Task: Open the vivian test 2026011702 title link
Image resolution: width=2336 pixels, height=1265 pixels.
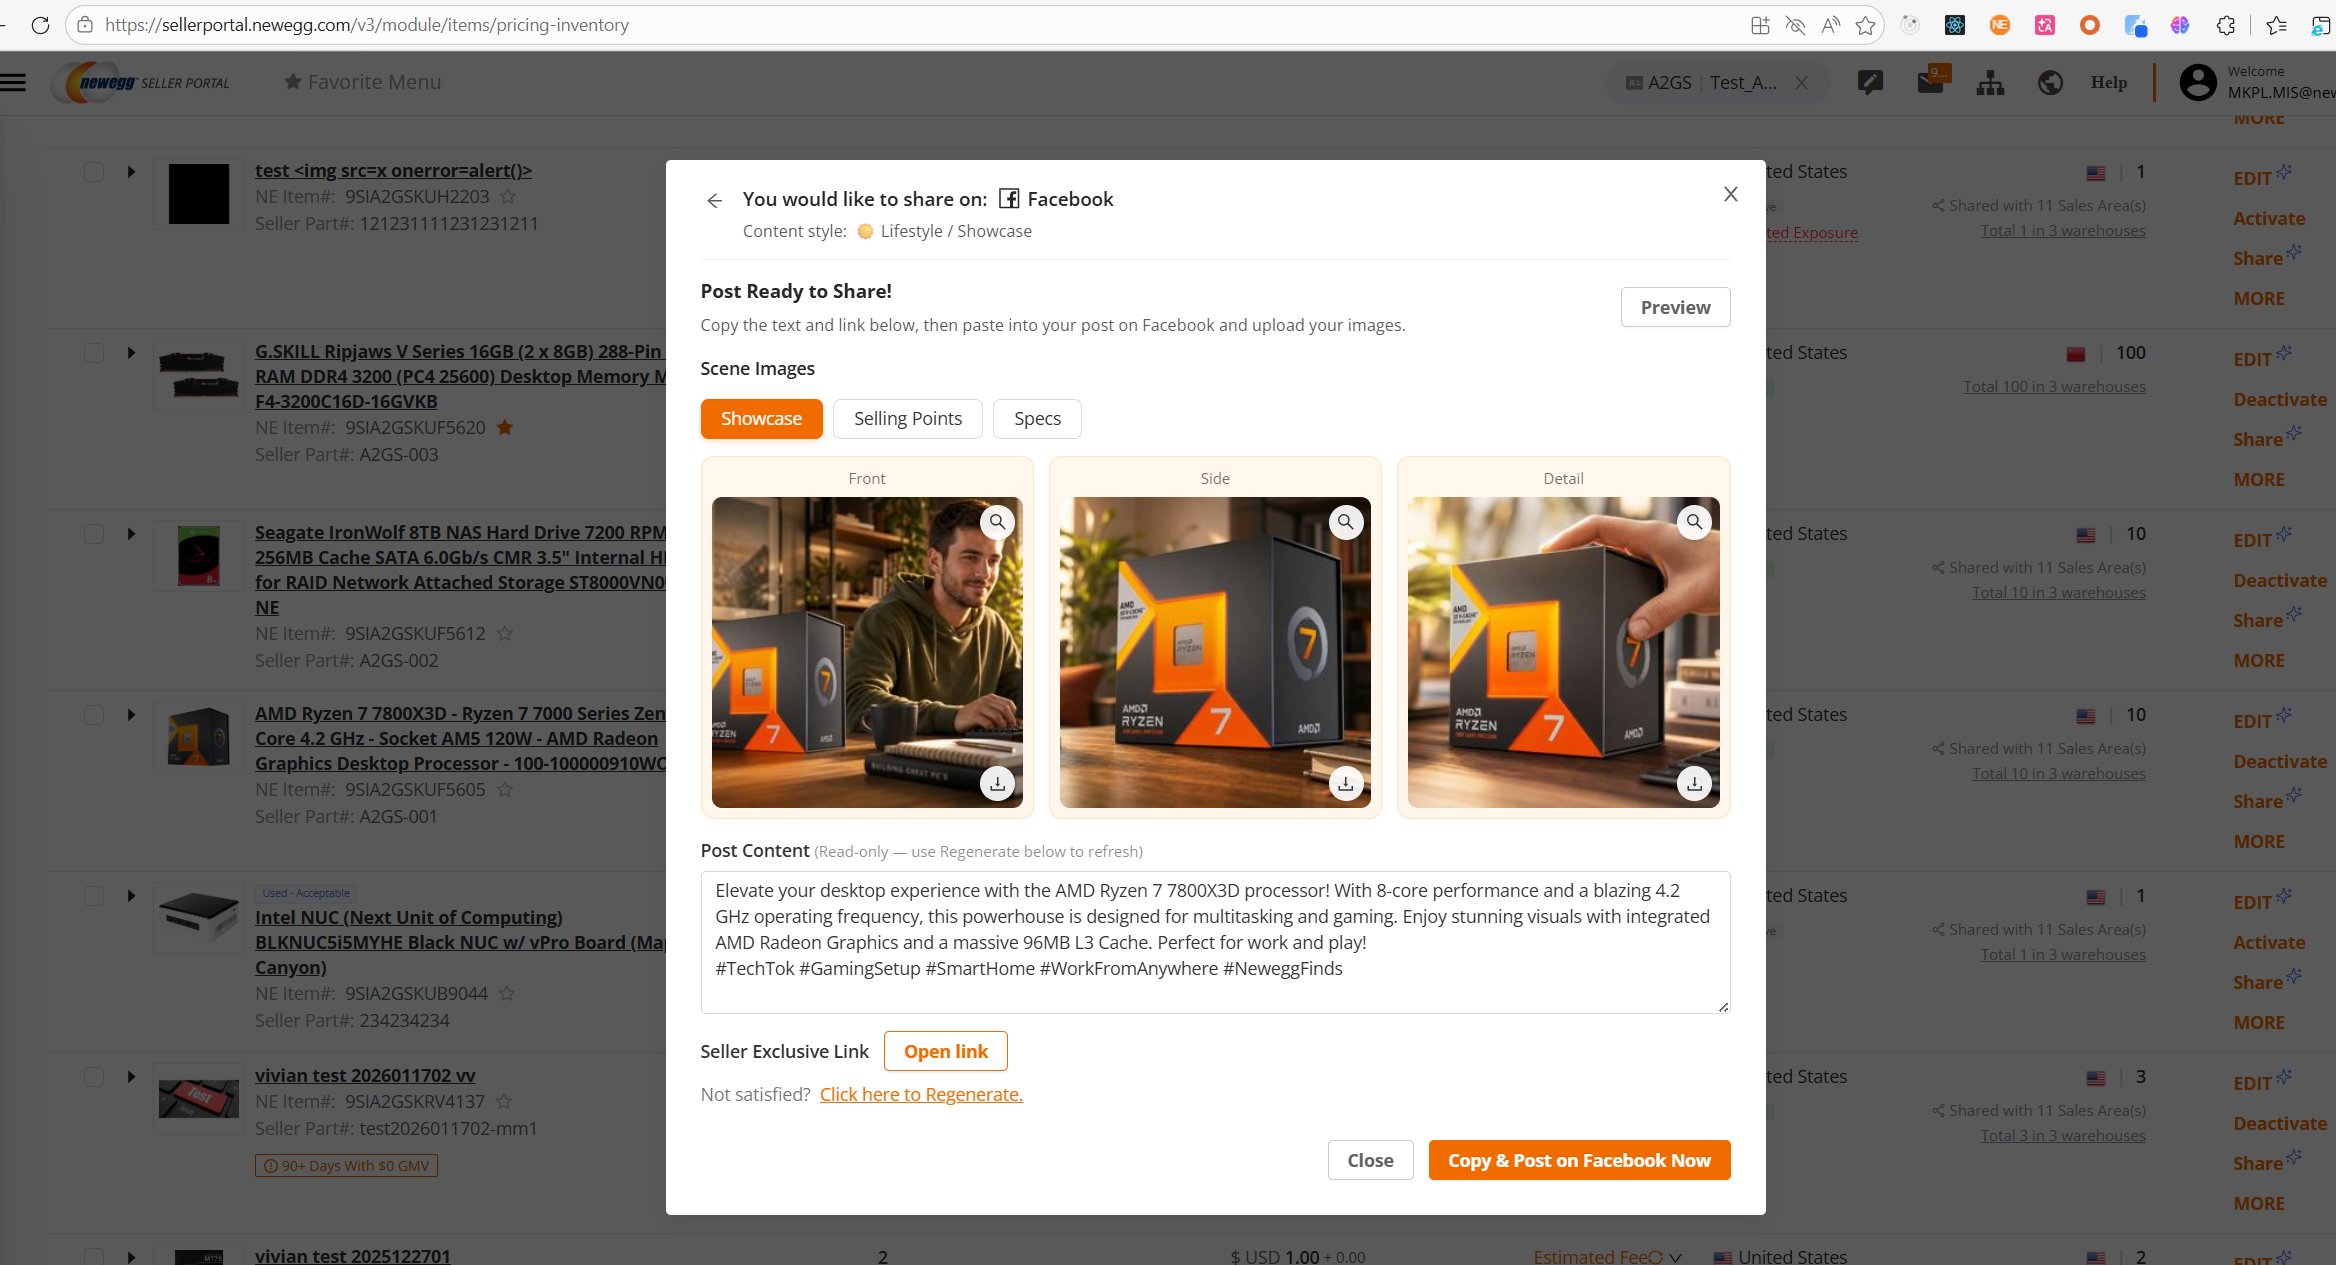Action: point(365,1075)
